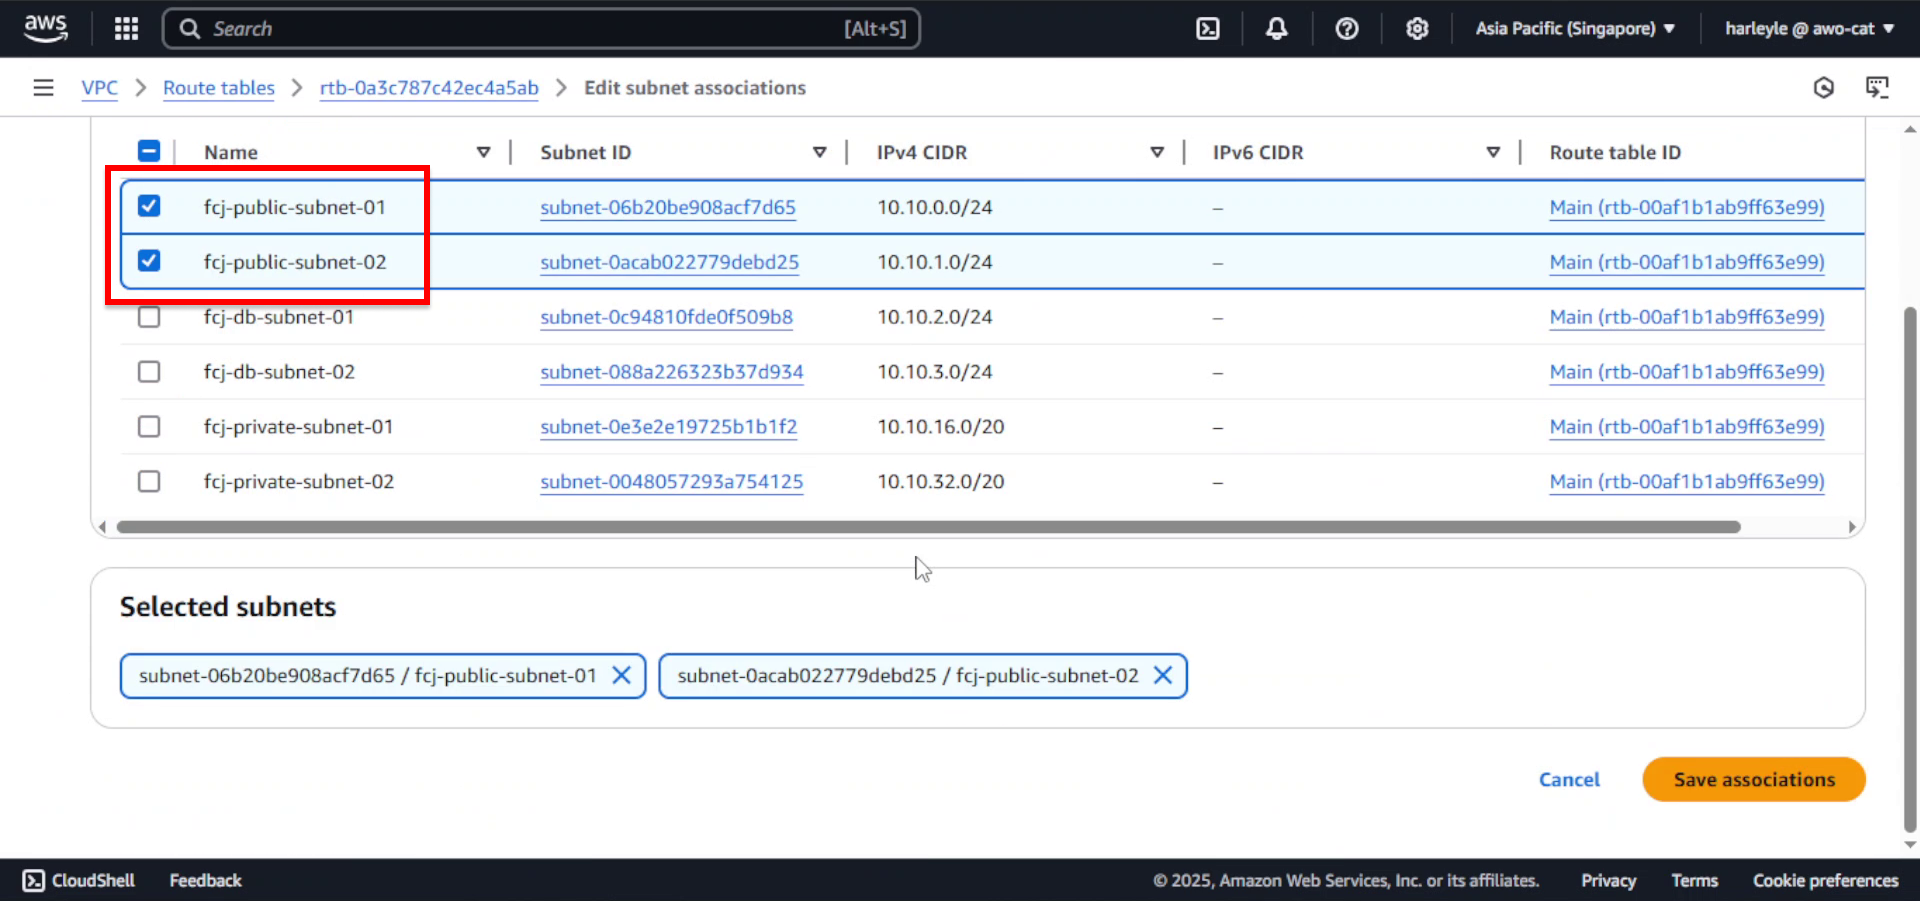Click the page scrollbar up arrow
This screenshot has width=1920, height=901.
coord(1910,130)
